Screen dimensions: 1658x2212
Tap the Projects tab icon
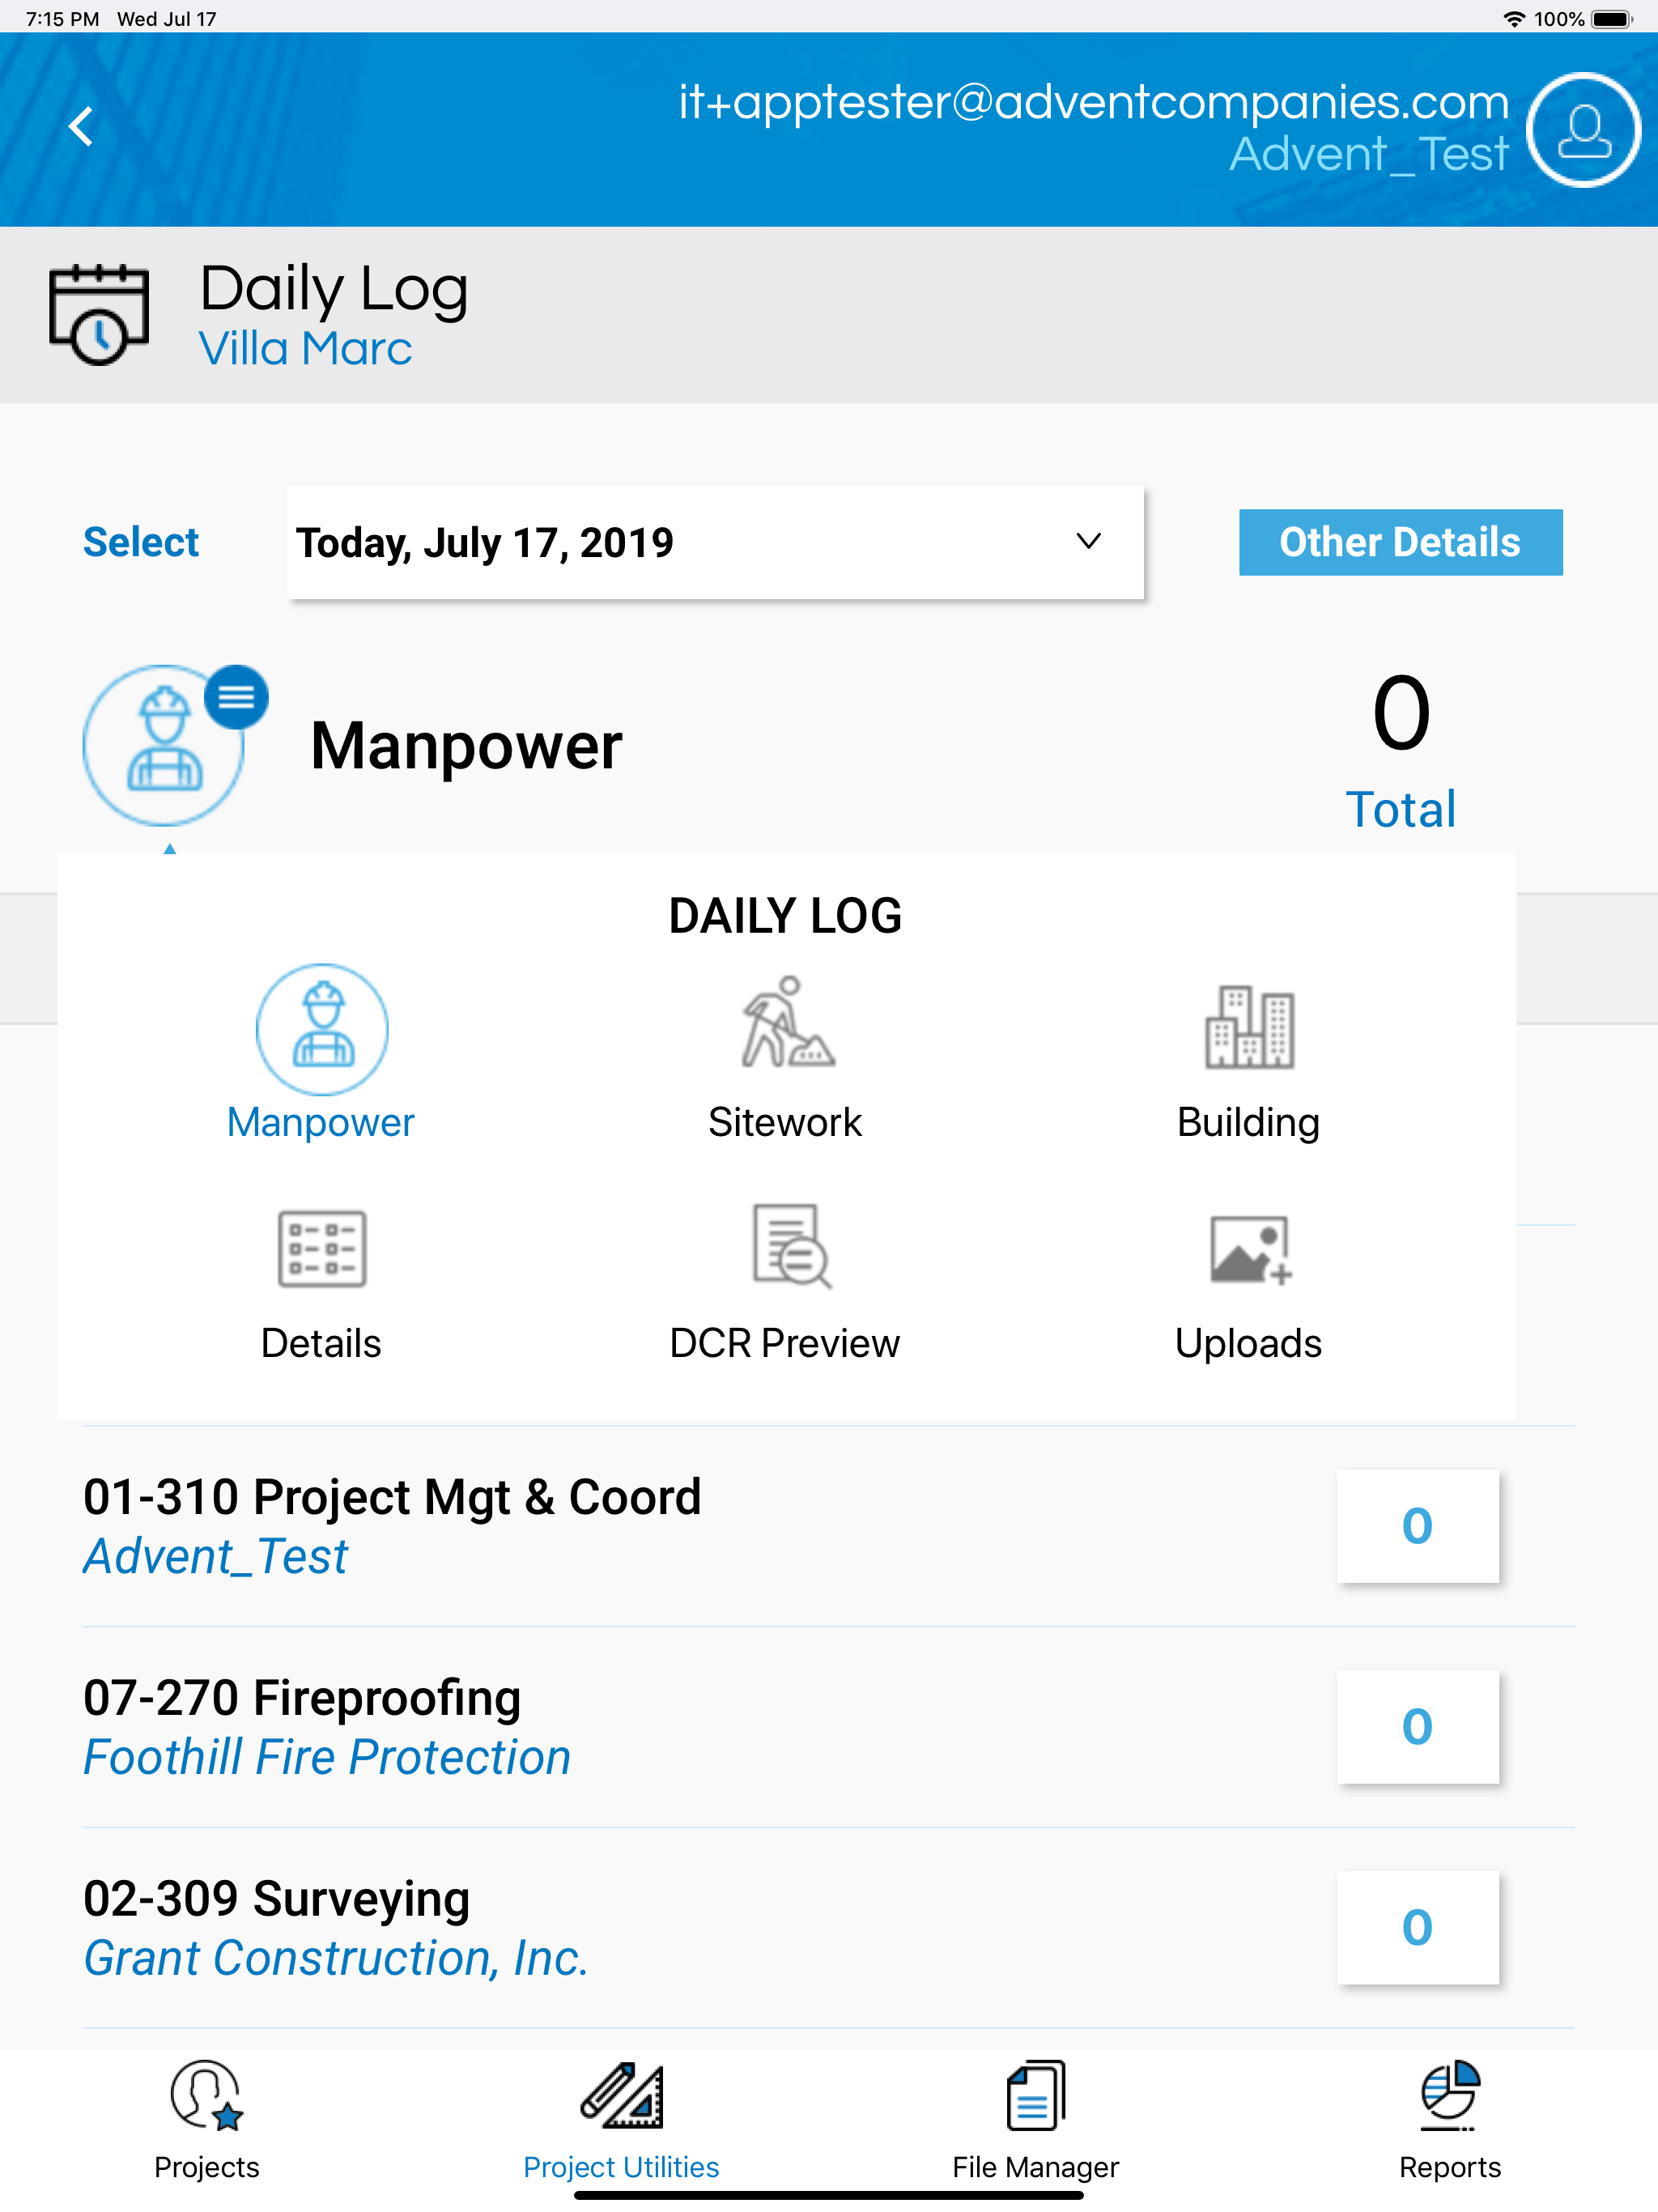[x=207, y=2095]
